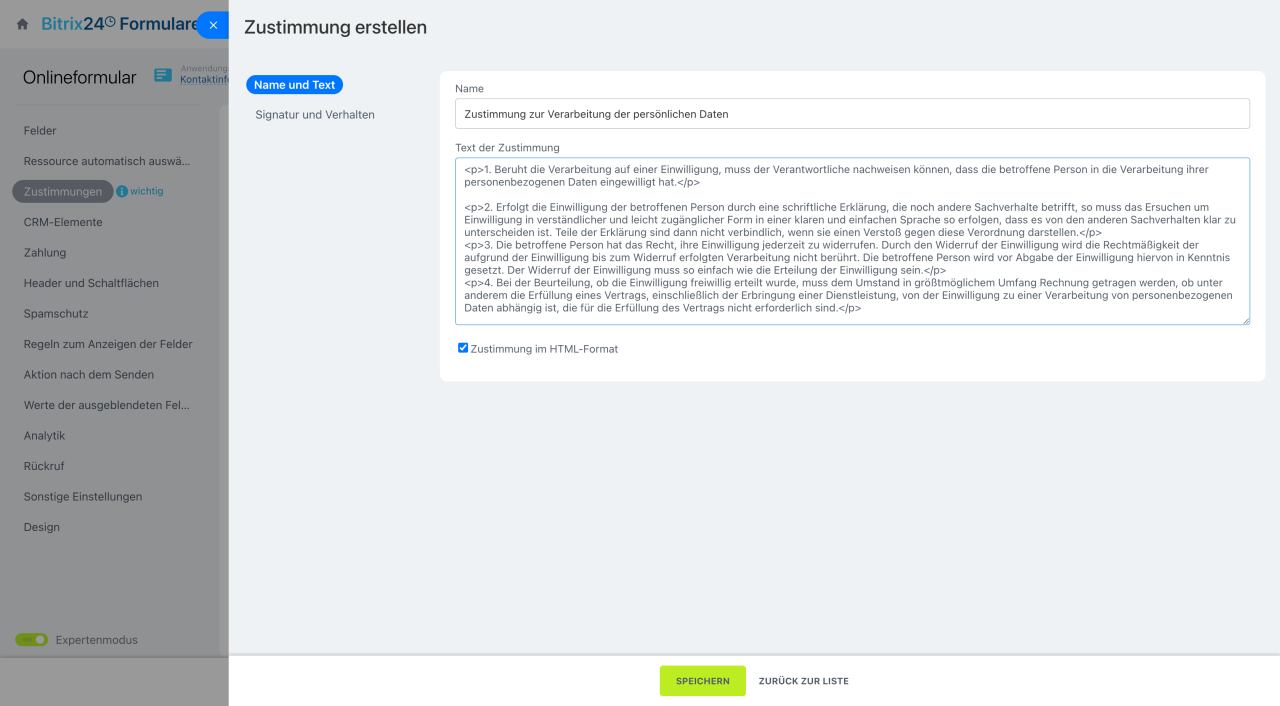
Task: Click the home icon in the header
Action: [23, 24]
